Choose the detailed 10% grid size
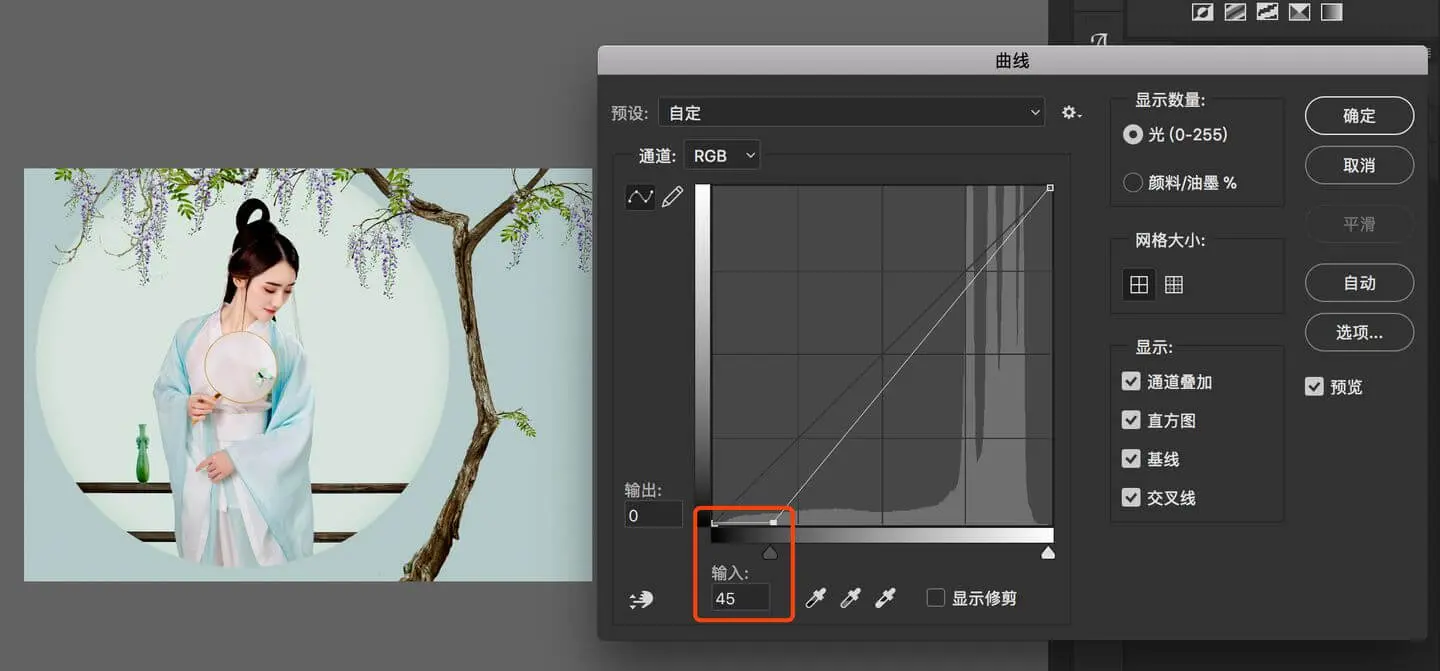 [1174, 285]
